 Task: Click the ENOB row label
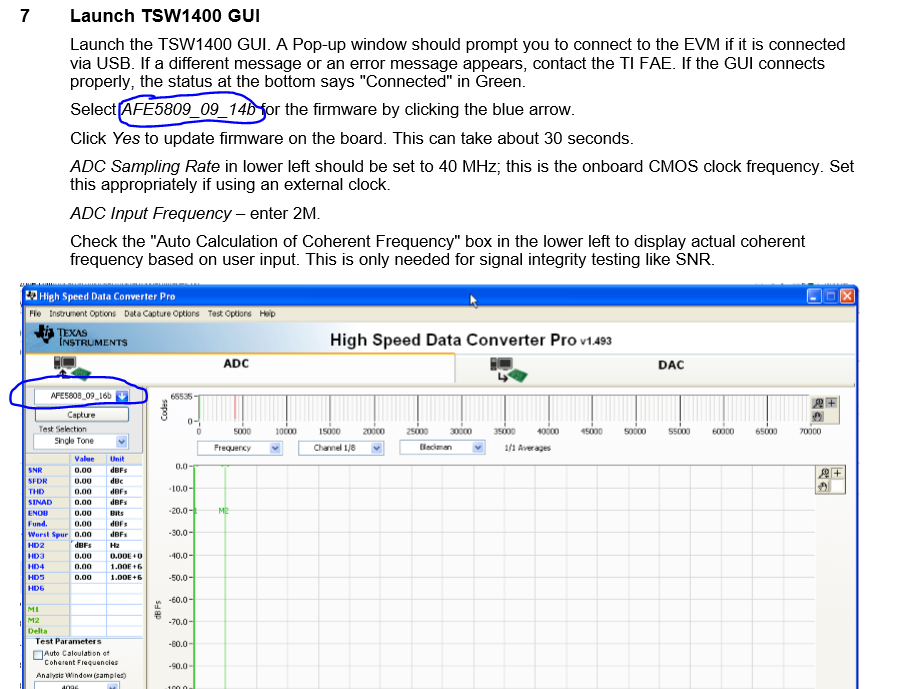point(38,513)
